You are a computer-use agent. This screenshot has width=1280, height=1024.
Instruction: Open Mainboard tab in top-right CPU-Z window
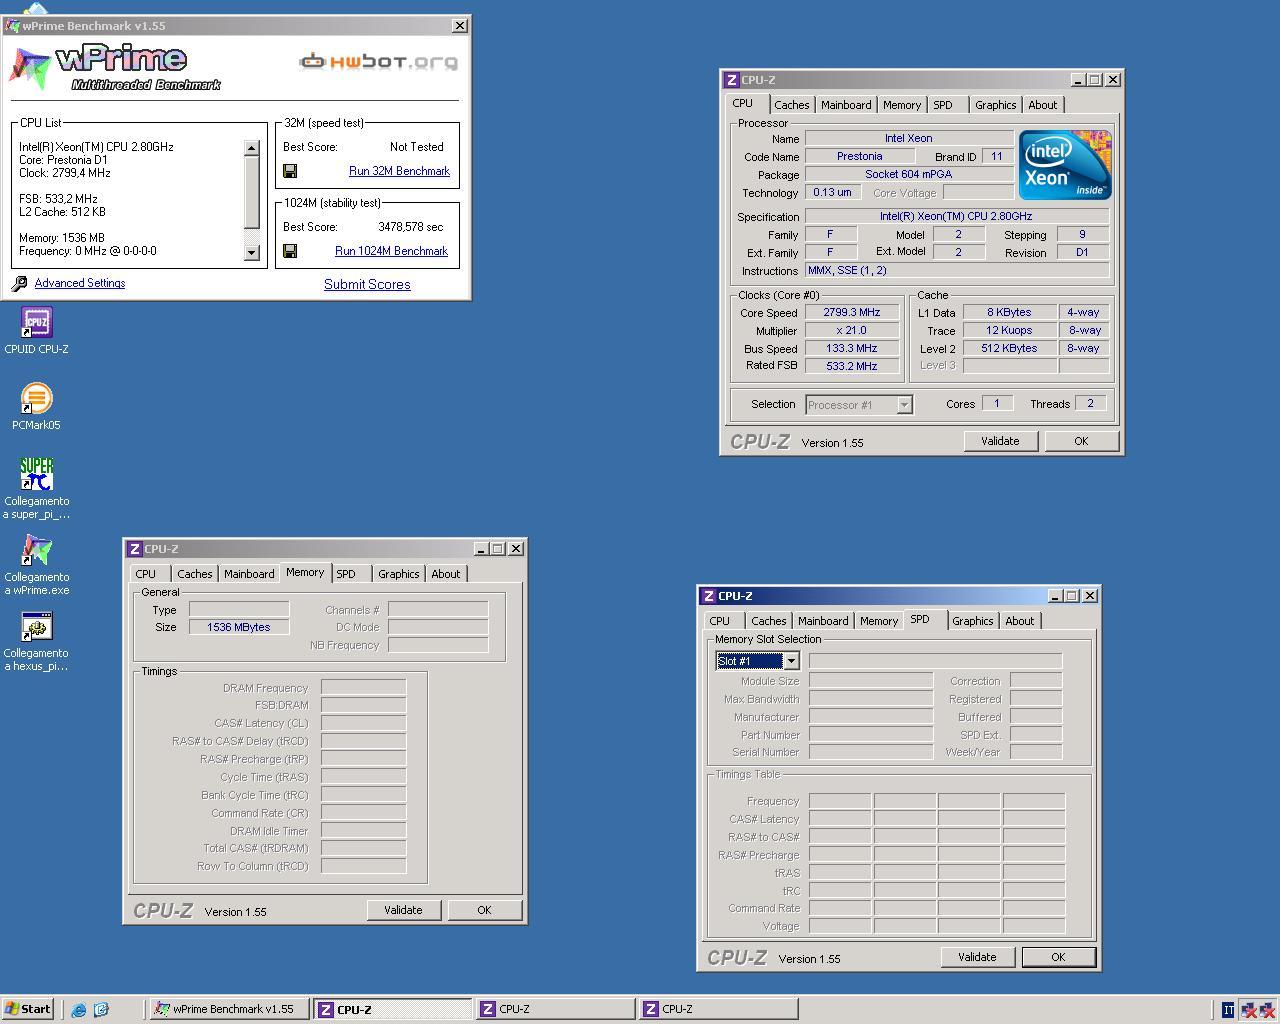846,105
